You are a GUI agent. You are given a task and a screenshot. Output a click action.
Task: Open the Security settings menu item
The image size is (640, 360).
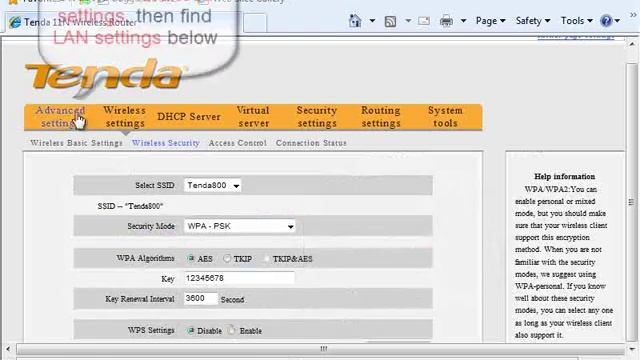(x=317, y=117)
